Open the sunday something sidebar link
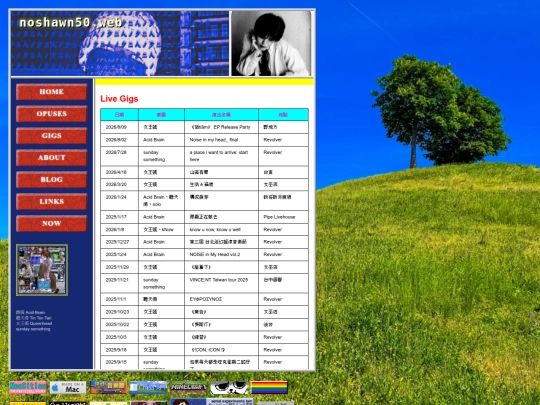The width and height of the screenshot is (540, 405). tap(33, 329)
